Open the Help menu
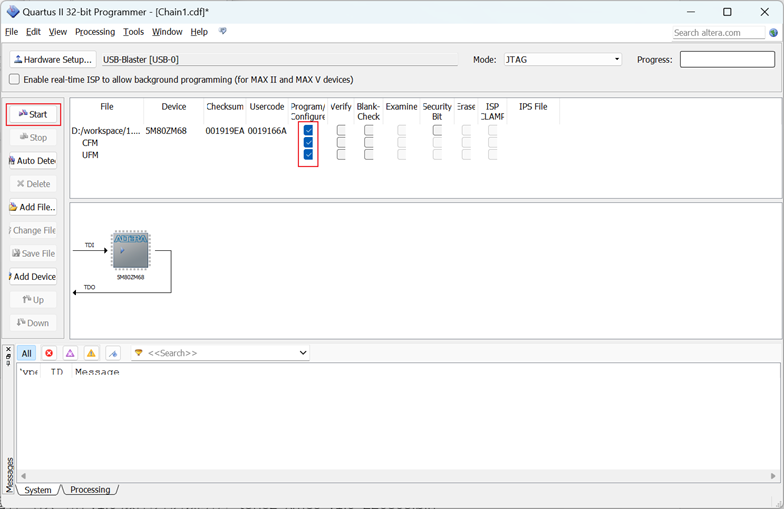 (x=199, y=32)
